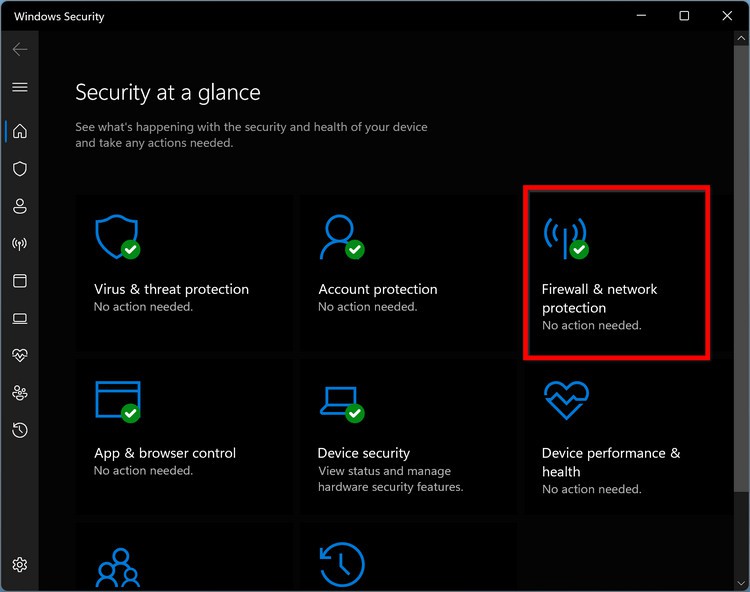Open Device performance & health heart sidebar icon

click(x=19, y=356)
